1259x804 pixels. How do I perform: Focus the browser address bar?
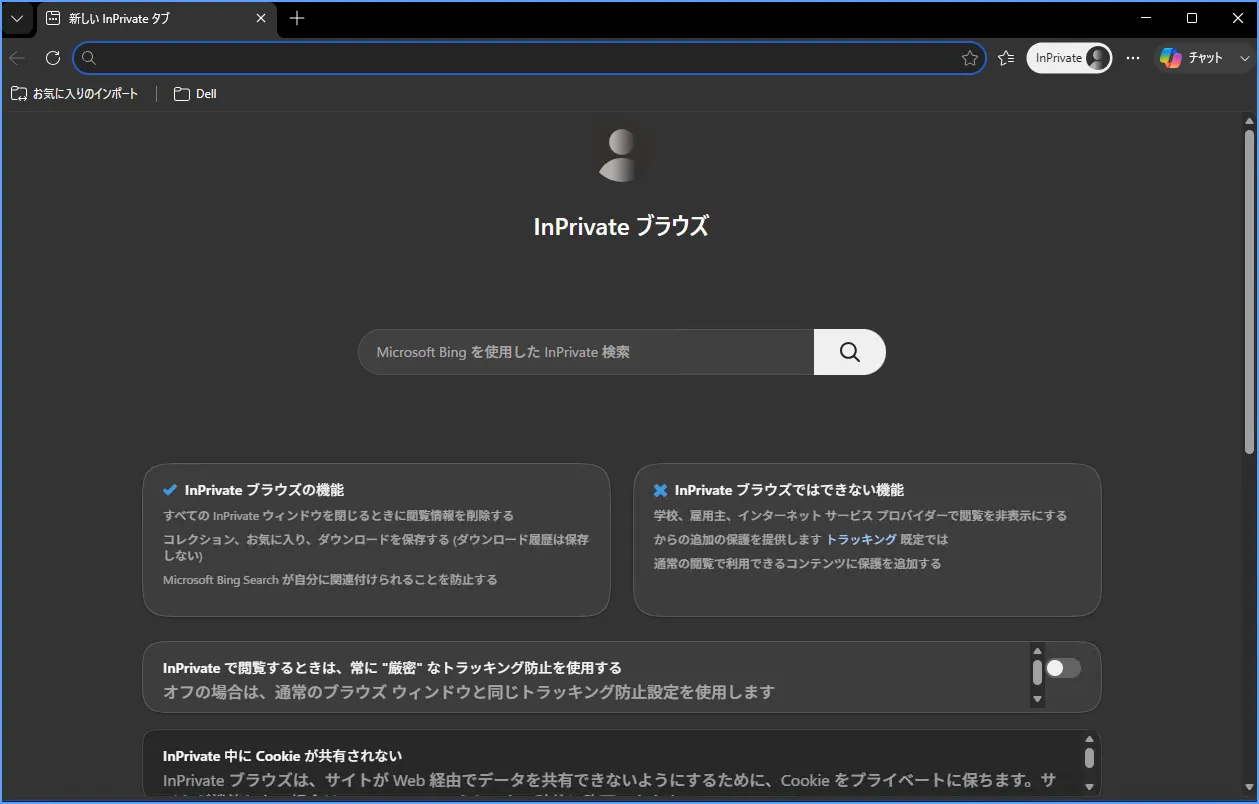point(529,58)
